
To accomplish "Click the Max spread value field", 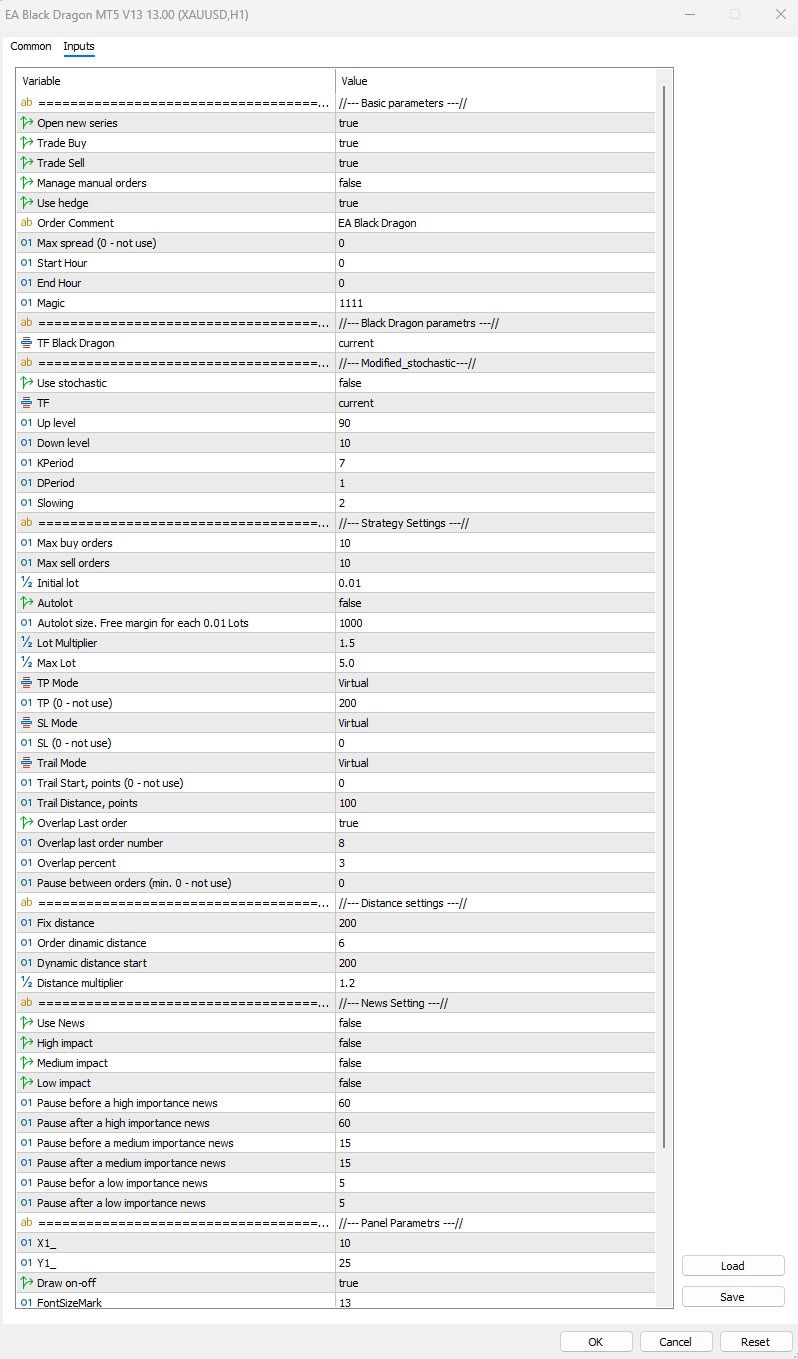I will click(495, 243).
